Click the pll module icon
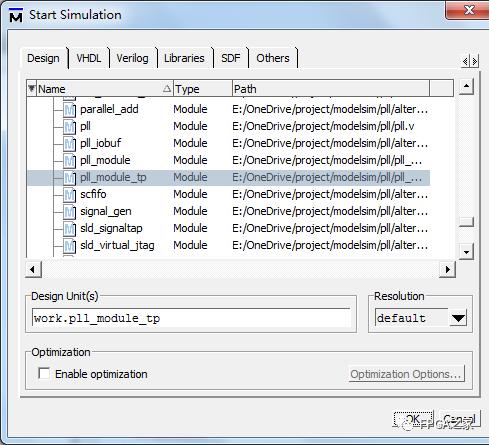The height and width of the screenshot is (445, 489). pos(69,126)
